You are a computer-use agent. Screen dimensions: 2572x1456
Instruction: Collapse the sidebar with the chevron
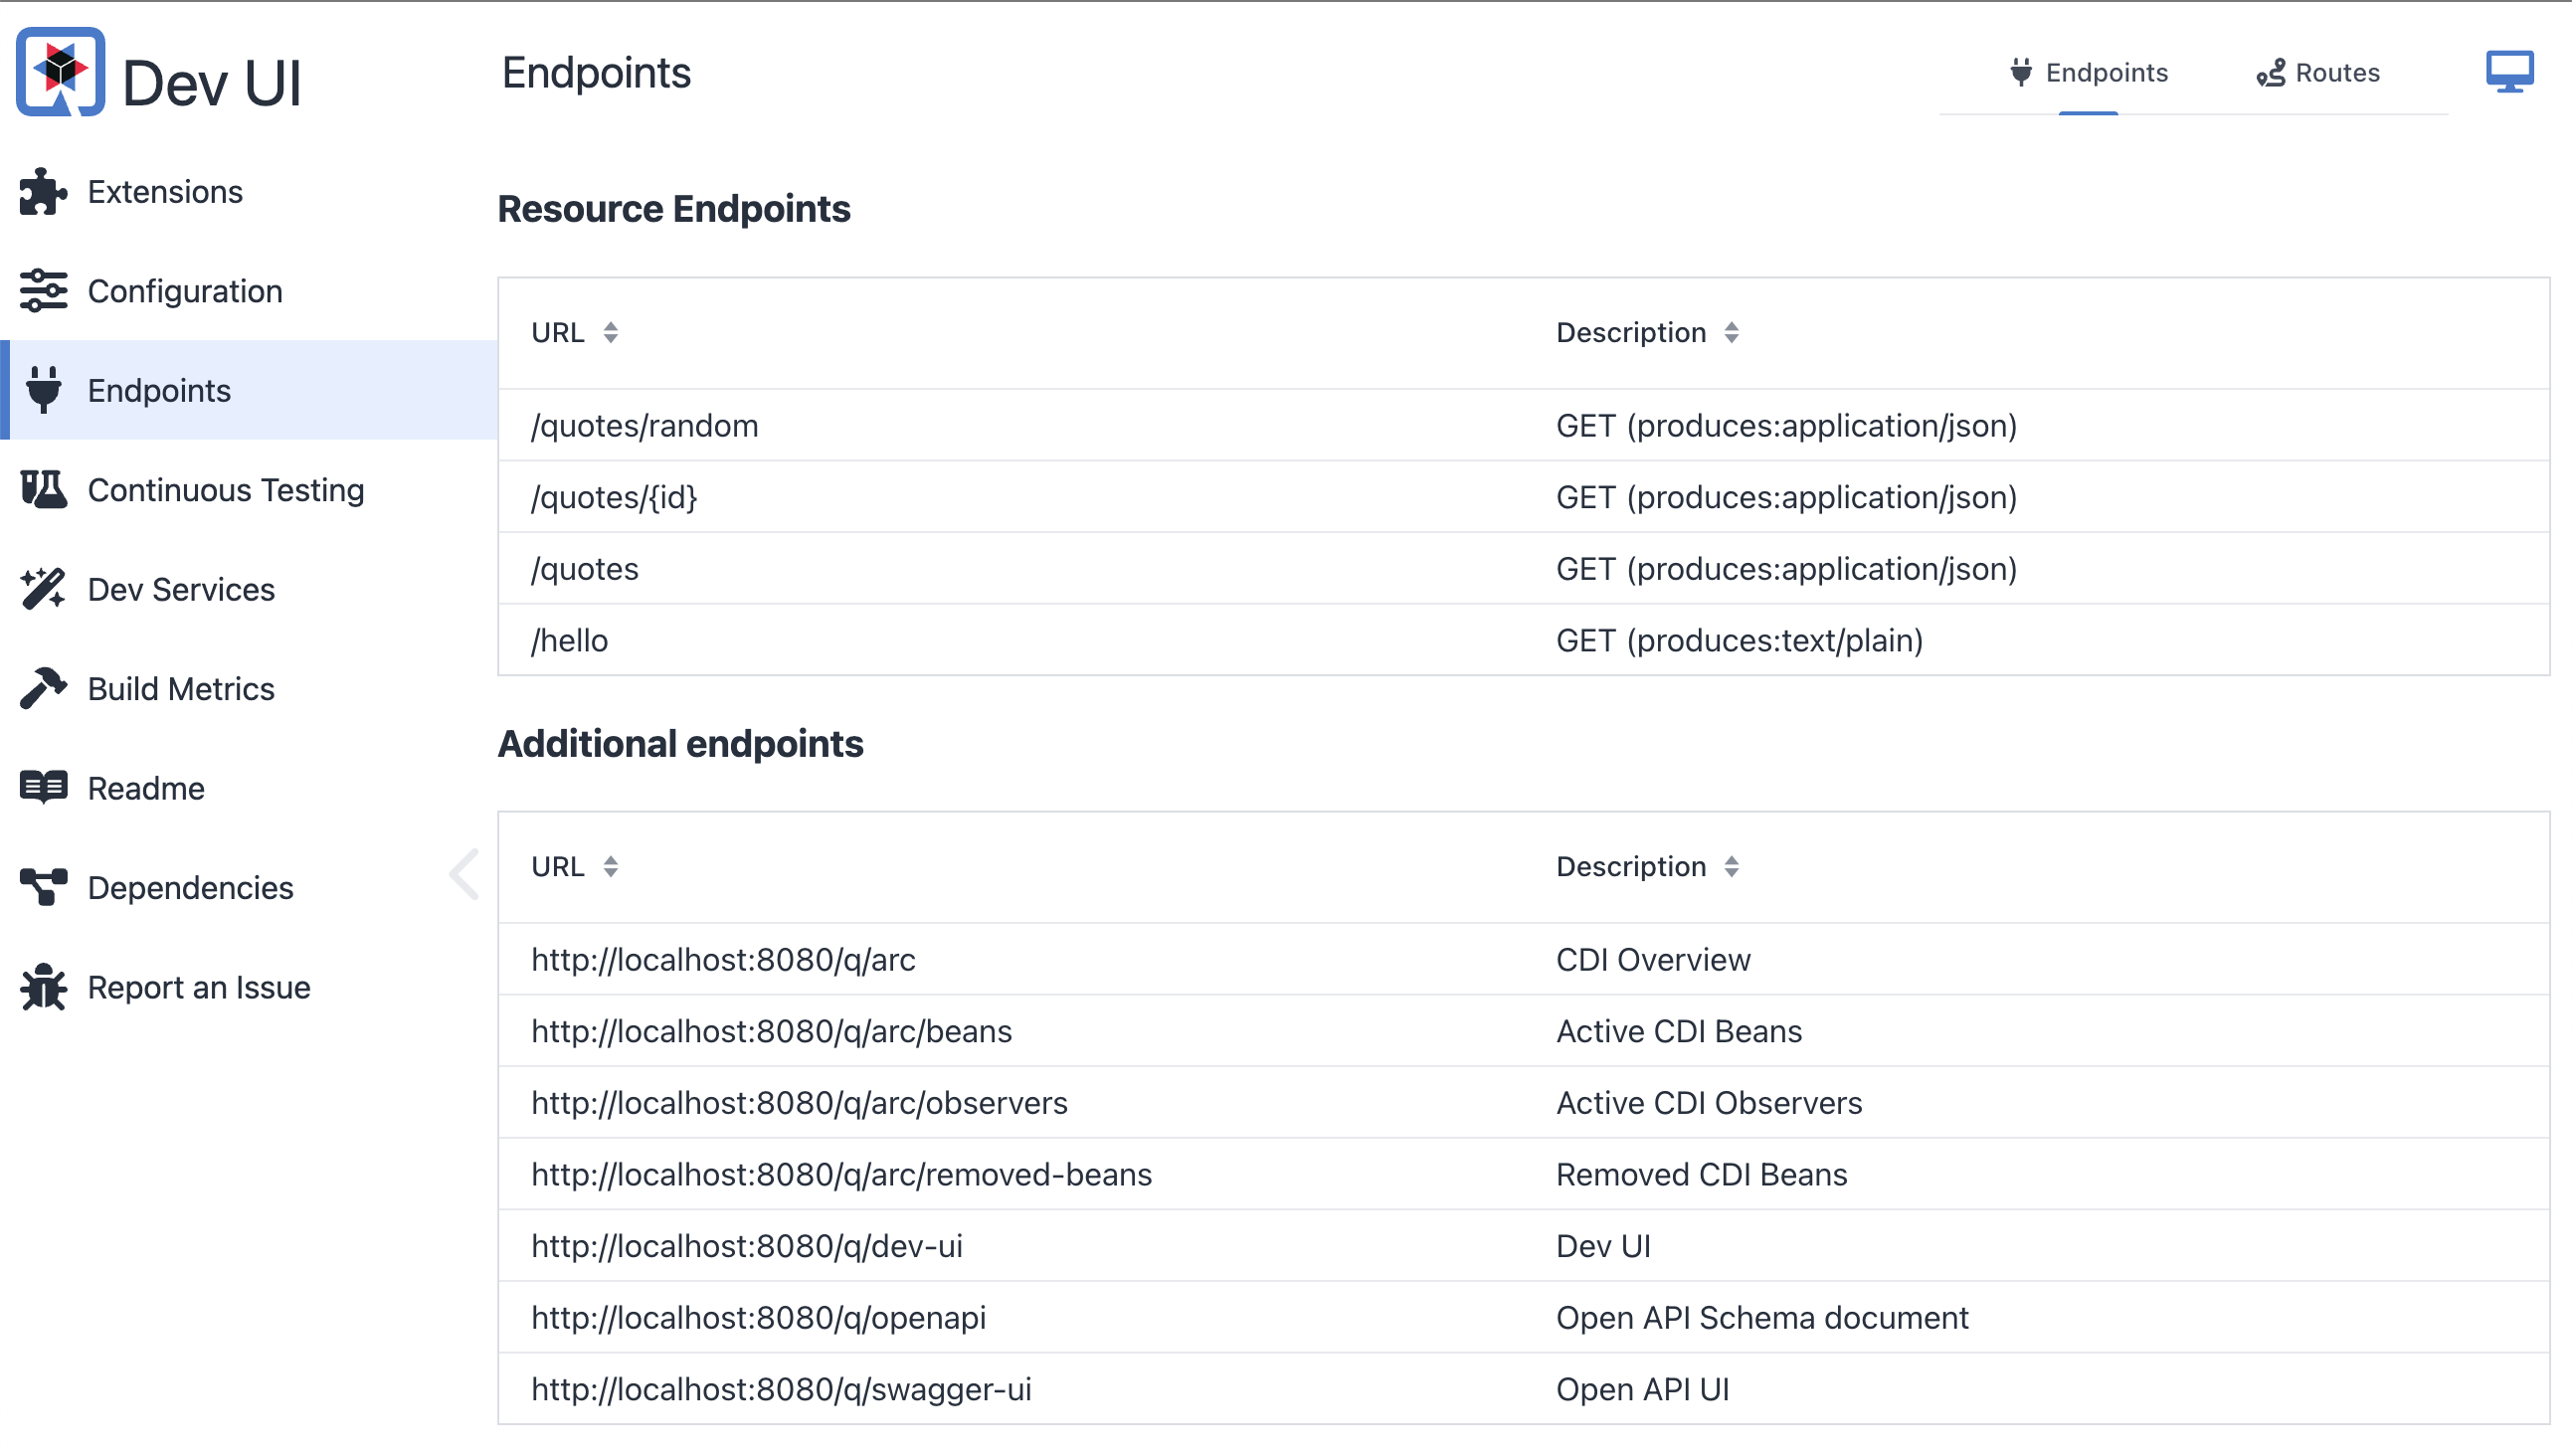[x=462, y=872]
